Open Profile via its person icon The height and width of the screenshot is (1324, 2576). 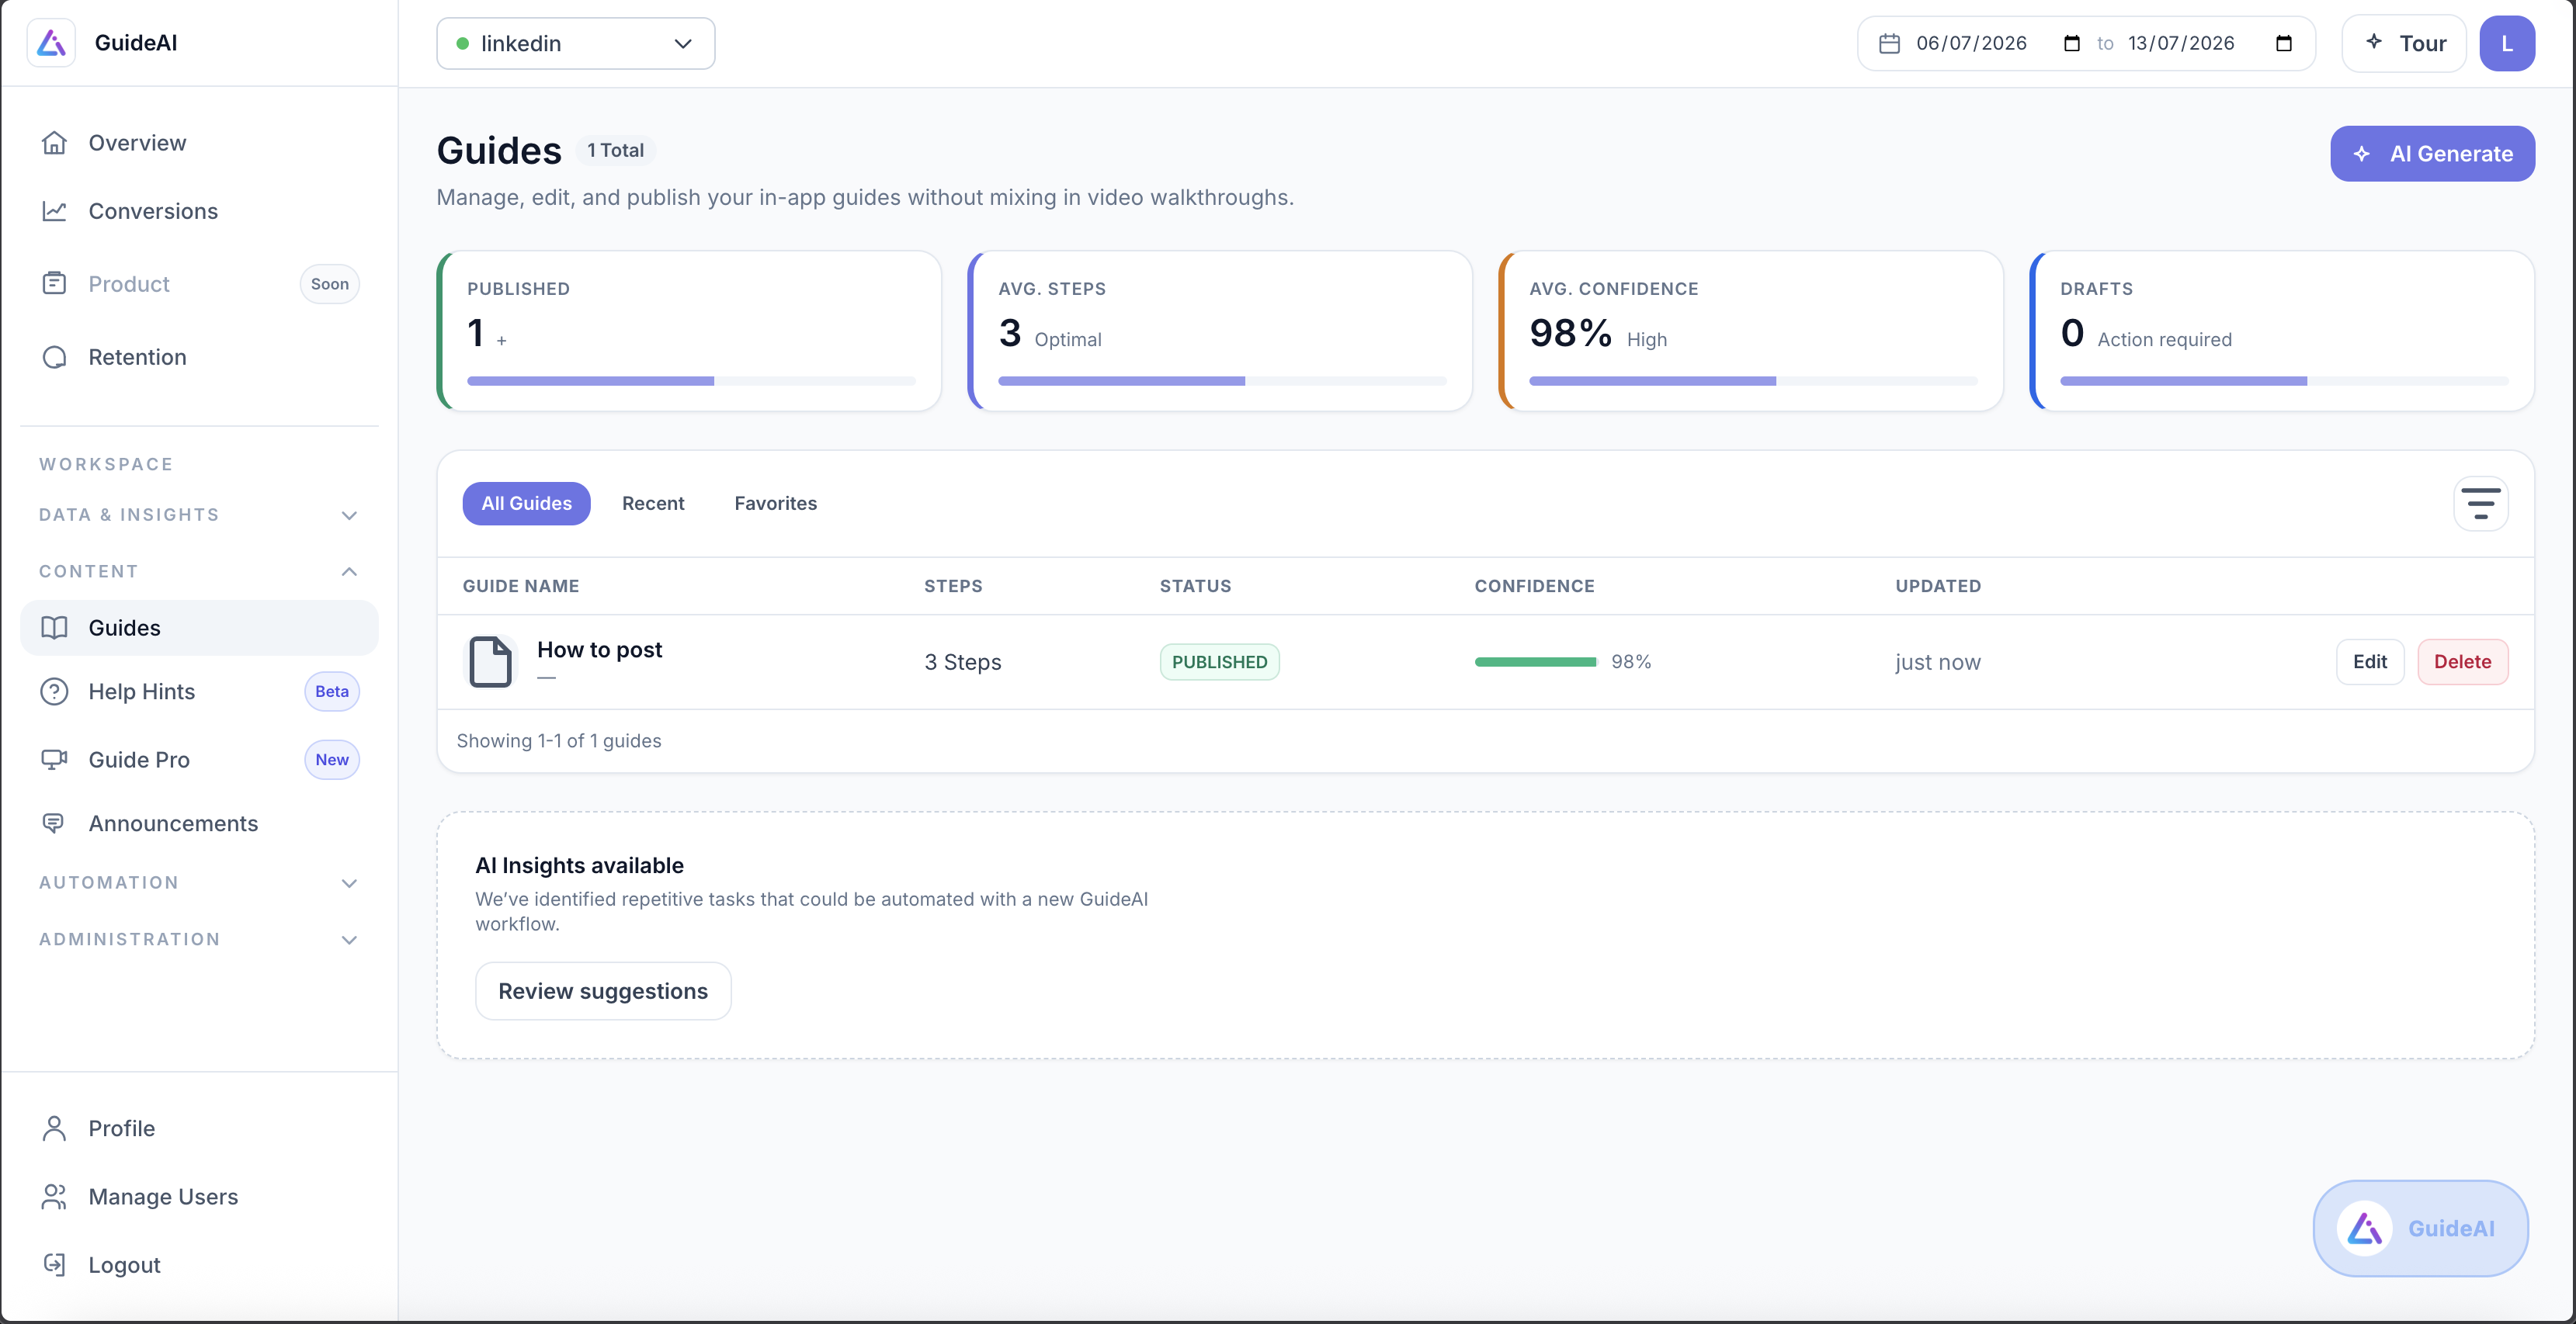coord(54,1128)
